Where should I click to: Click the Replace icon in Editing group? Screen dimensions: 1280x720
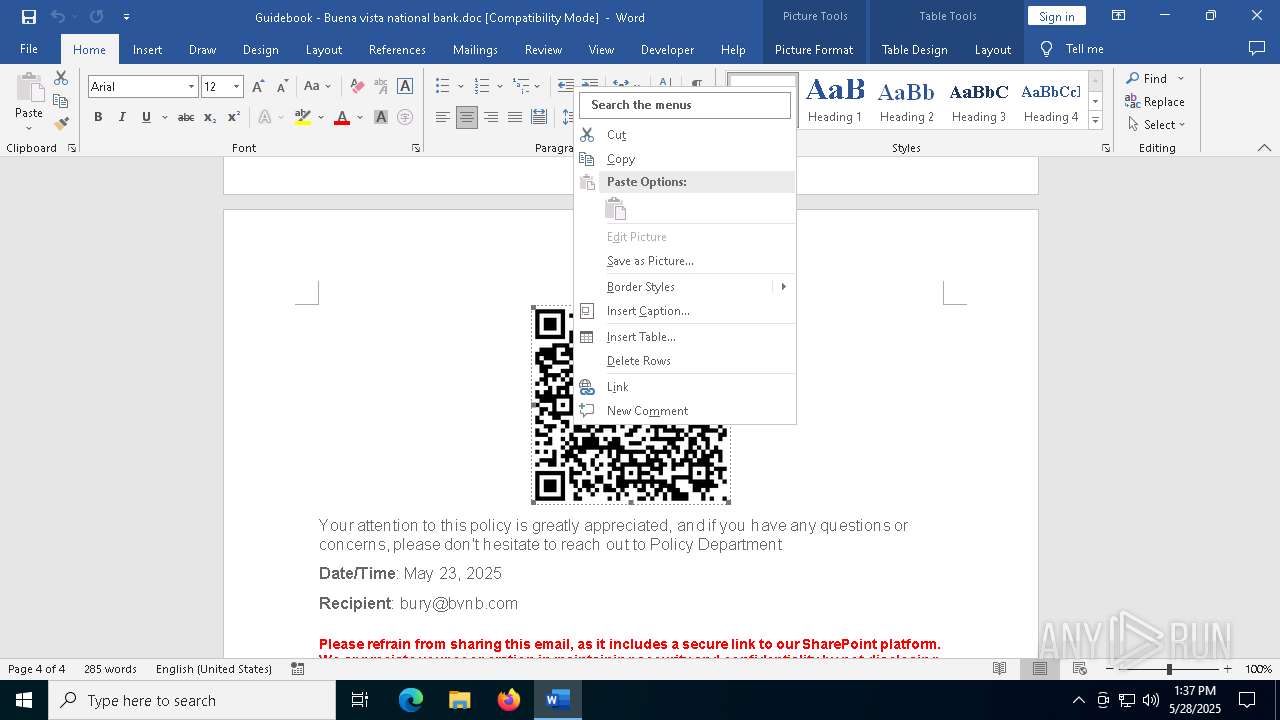[x=1155, y=101]
